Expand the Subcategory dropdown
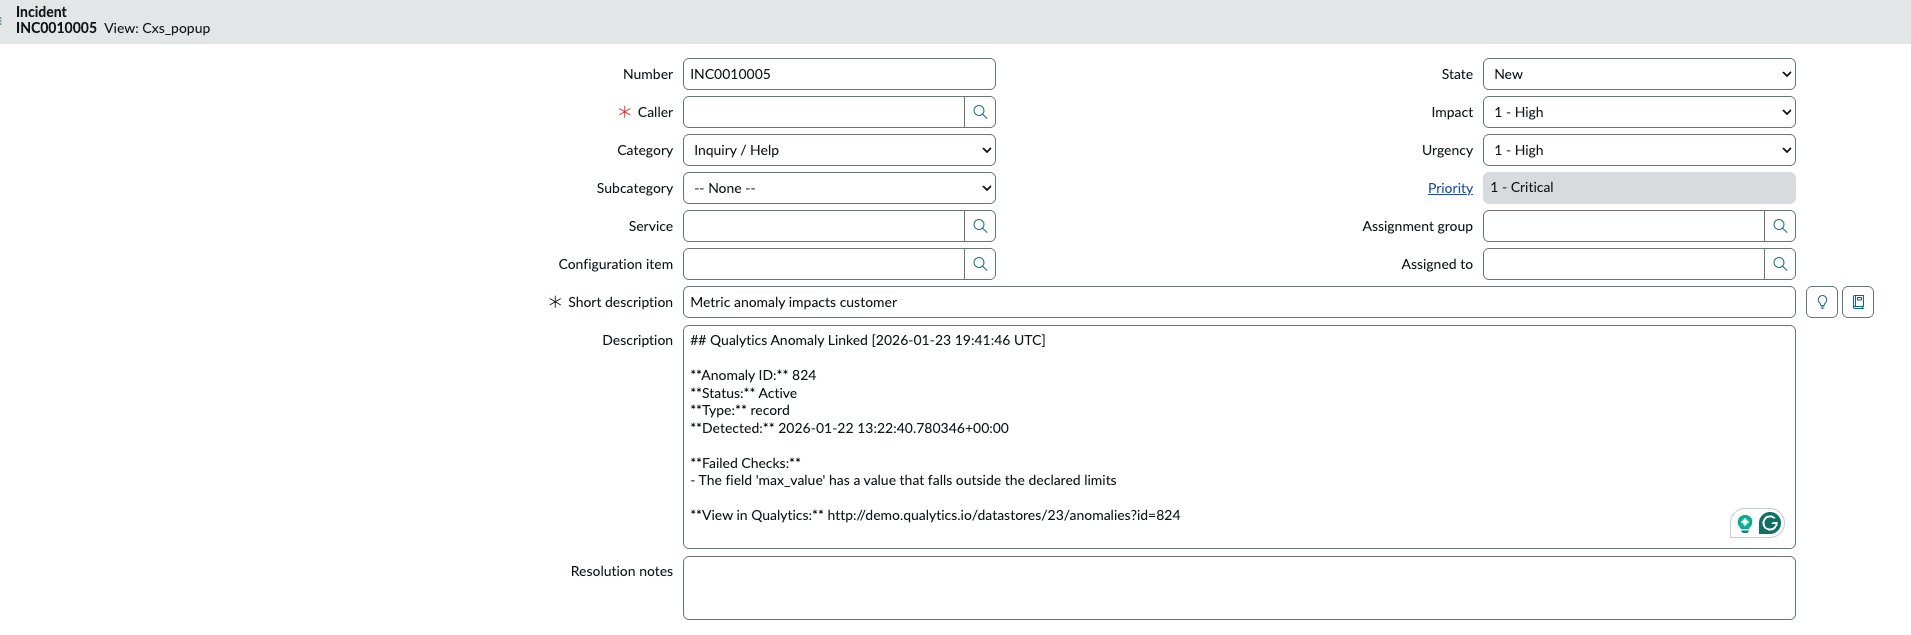Image resolution: width=1911 pixels, height=635 pixels. click(x=839, y=188)
